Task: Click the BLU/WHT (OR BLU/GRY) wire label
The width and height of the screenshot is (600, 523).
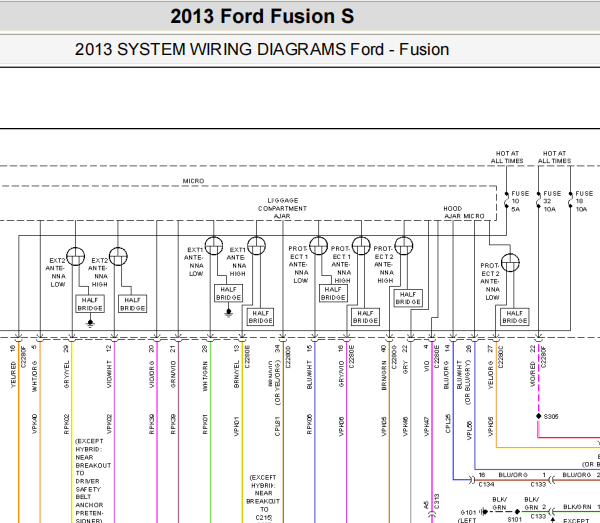Action: (463, 382)
